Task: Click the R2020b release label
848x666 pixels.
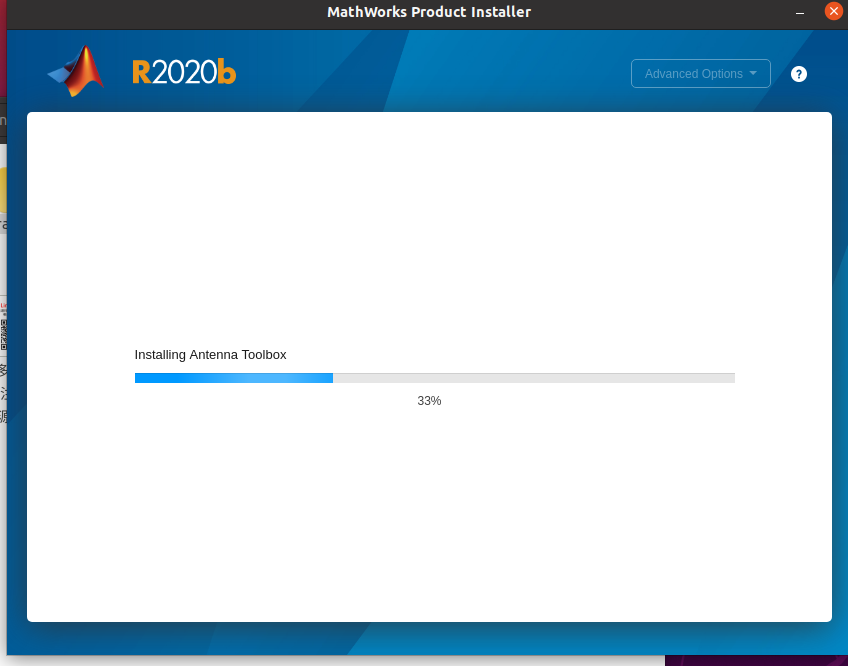Action: pyautogui.click(x=184, y=72)
